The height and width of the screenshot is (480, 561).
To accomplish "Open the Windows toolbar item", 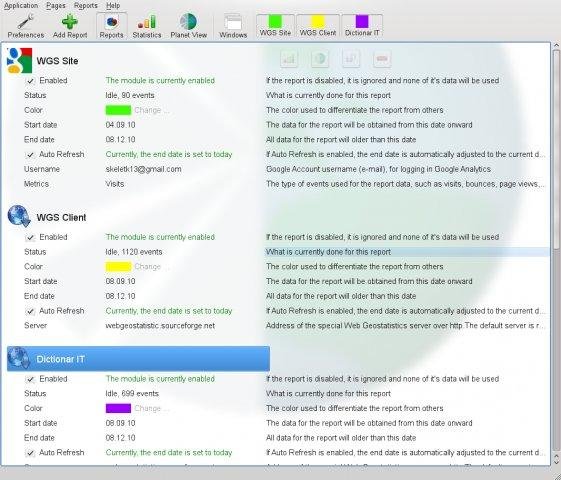I will [x=233, y=26].
